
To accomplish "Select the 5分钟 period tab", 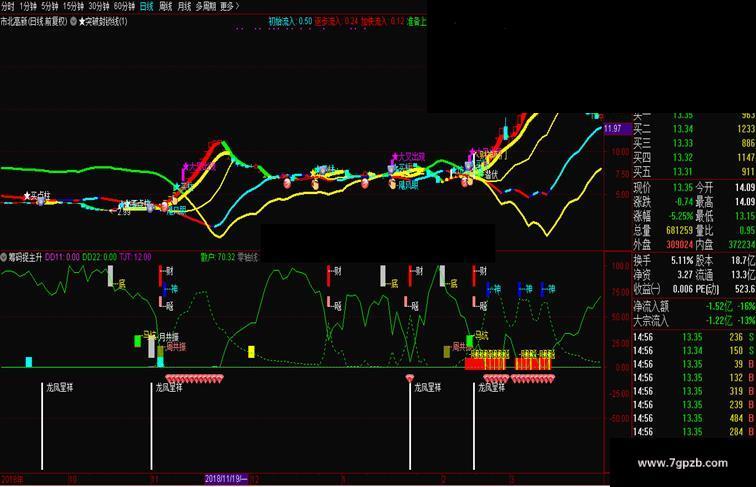I will 49,6.
